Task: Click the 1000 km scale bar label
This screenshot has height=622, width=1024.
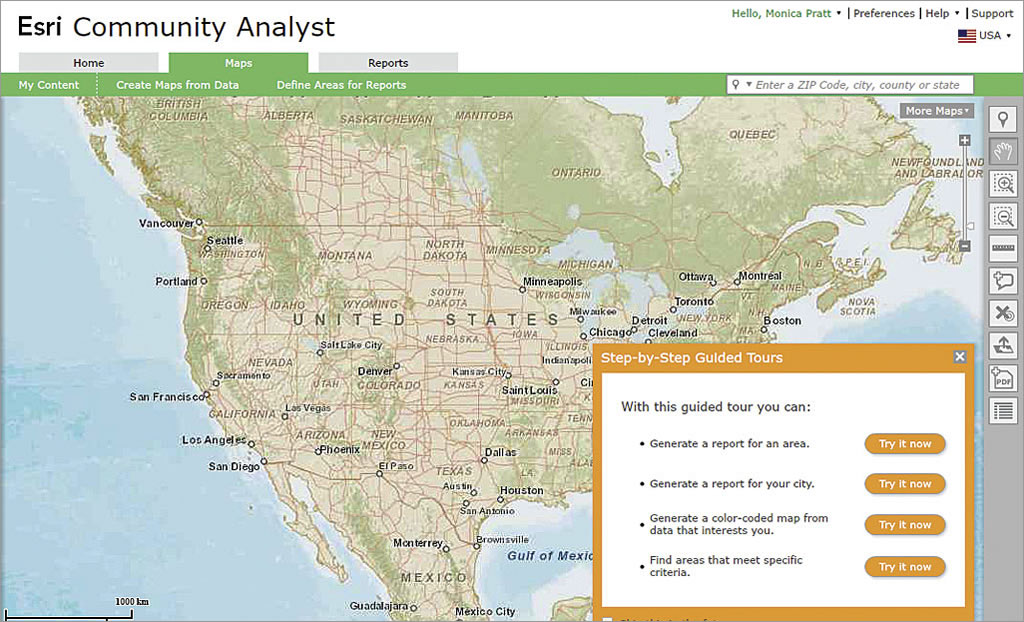Action: click(133, 601)
